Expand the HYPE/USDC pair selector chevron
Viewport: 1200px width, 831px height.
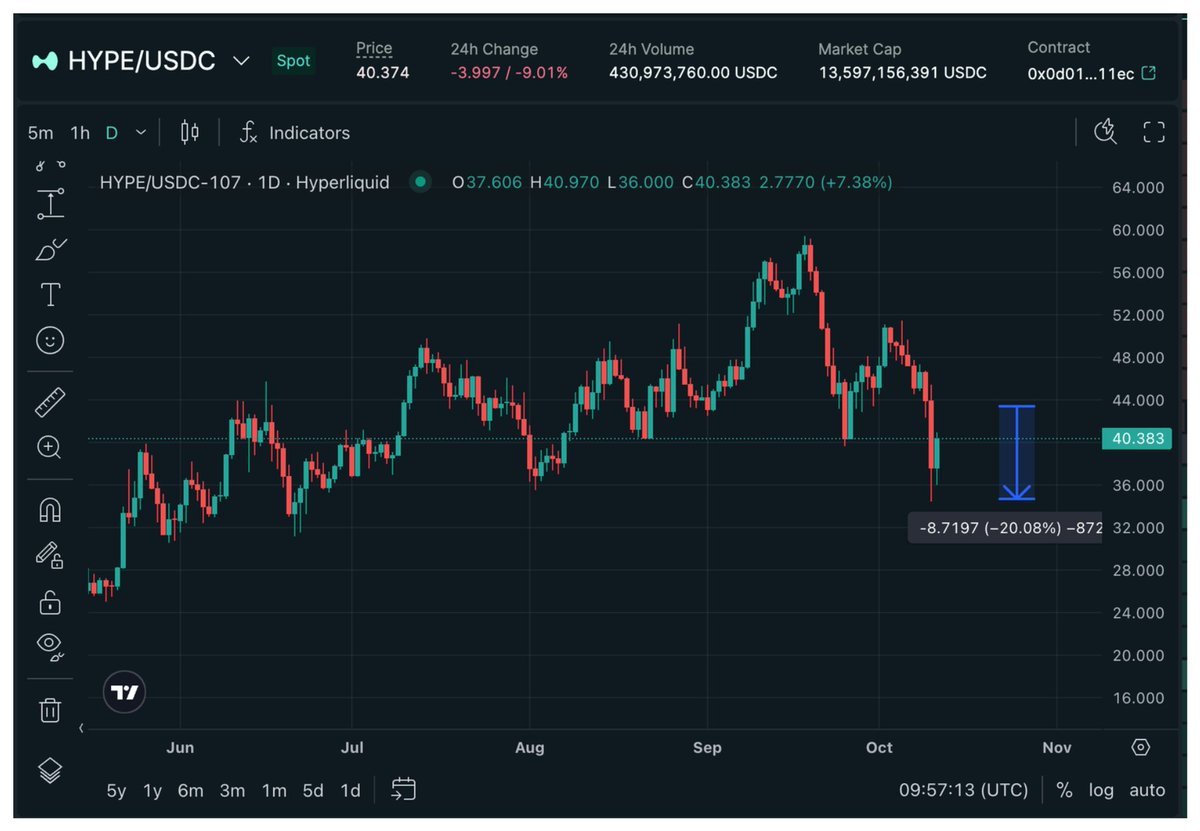(241, 61)
